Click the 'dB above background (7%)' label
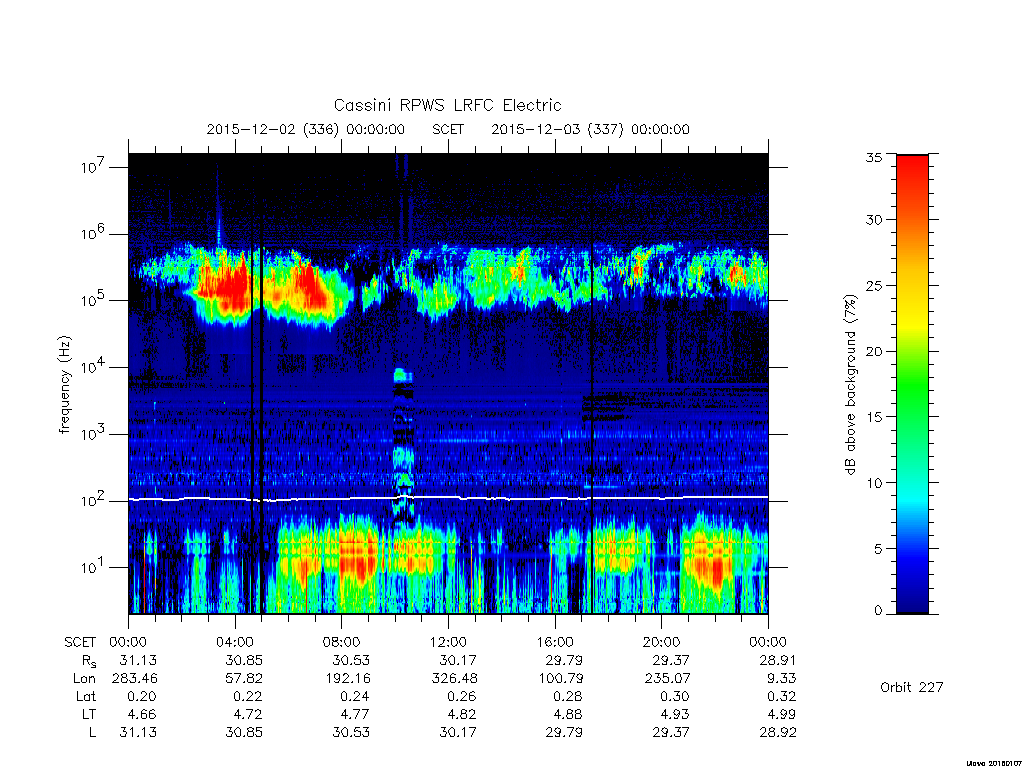This screenshot has height=768, width=1024. coord(850,385)
